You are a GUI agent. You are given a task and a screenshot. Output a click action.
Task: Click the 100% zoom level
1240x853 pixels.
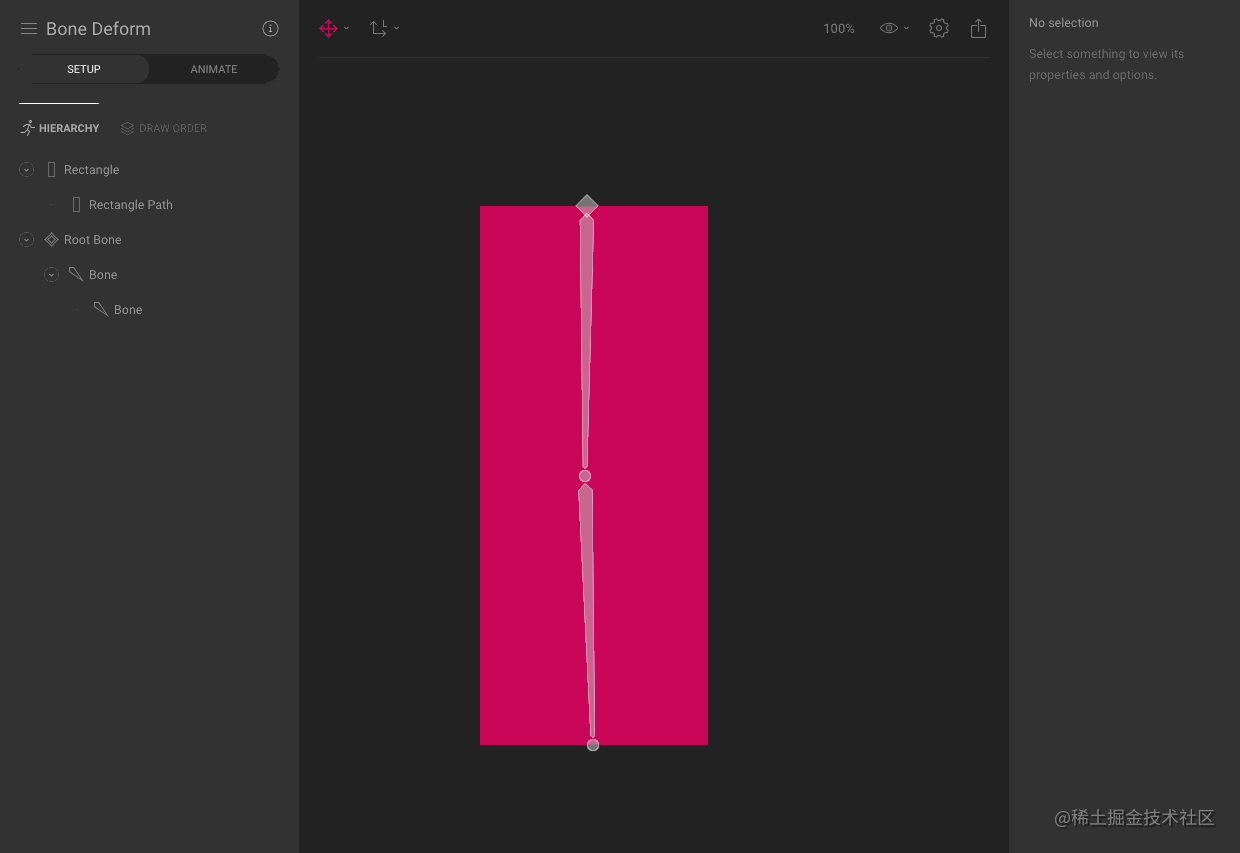coord(839,29)
